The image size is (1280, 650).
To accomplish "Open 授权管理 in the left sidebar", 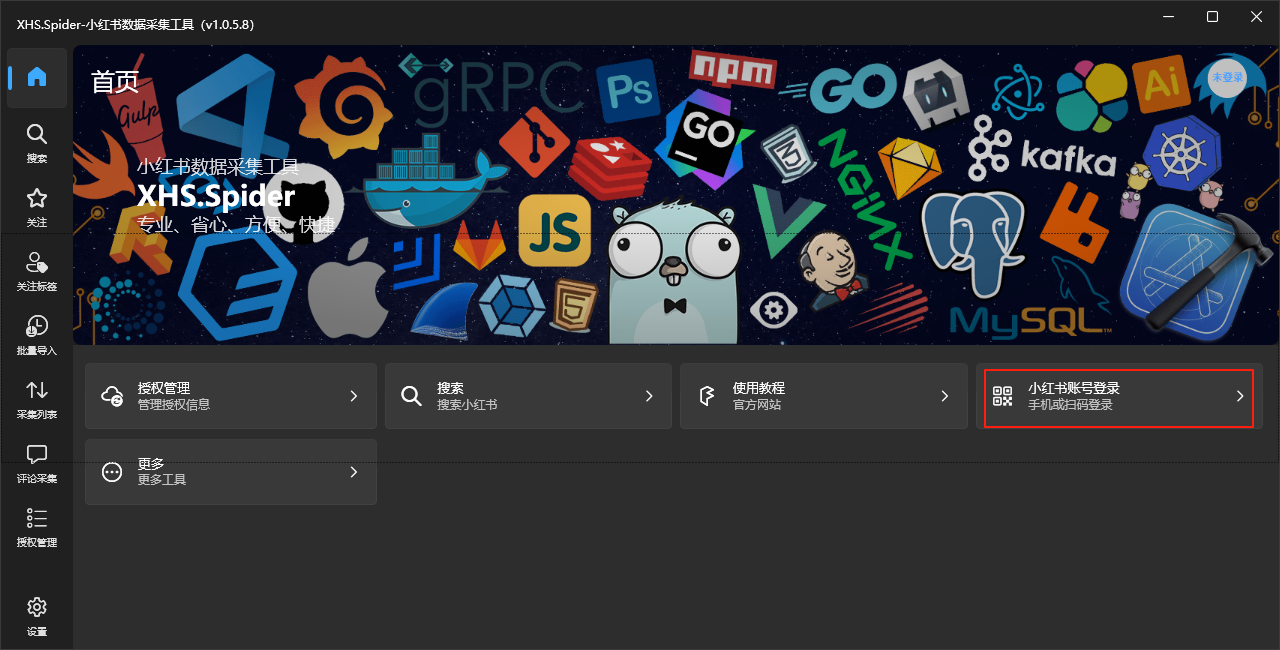I will point(37,527).
